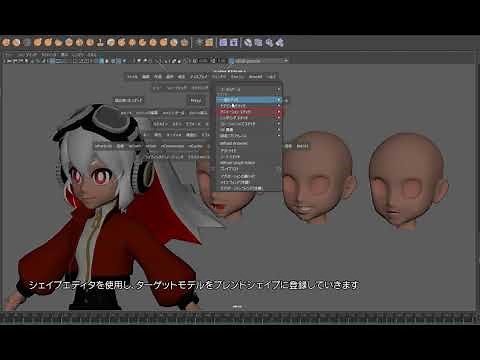Select the Erase Target tool icon
The image size is (480, 360).
(x=279, y=43)
